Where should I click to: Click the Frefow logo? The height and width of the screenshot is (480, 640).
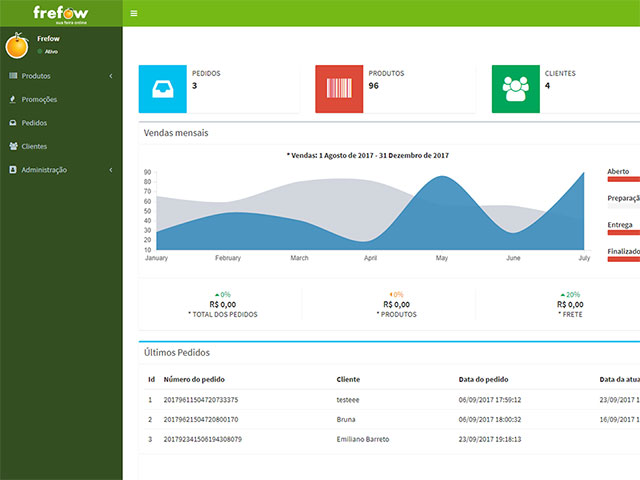point(61,12)
